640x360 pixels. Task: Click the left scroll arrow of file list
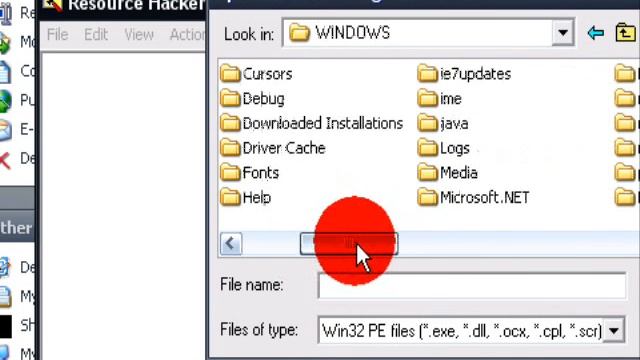click(x=231, y=244)
